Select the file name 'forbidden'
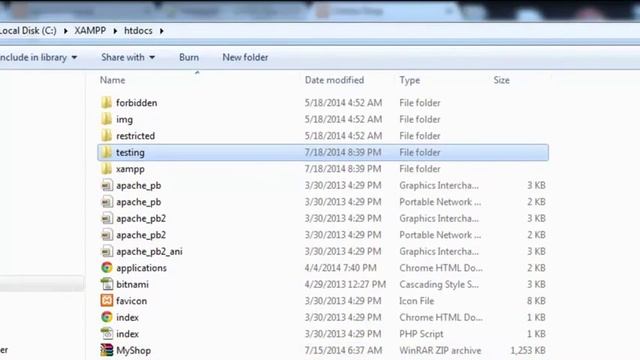The width and height of the screenshot is (640, 360). [136, 103]
